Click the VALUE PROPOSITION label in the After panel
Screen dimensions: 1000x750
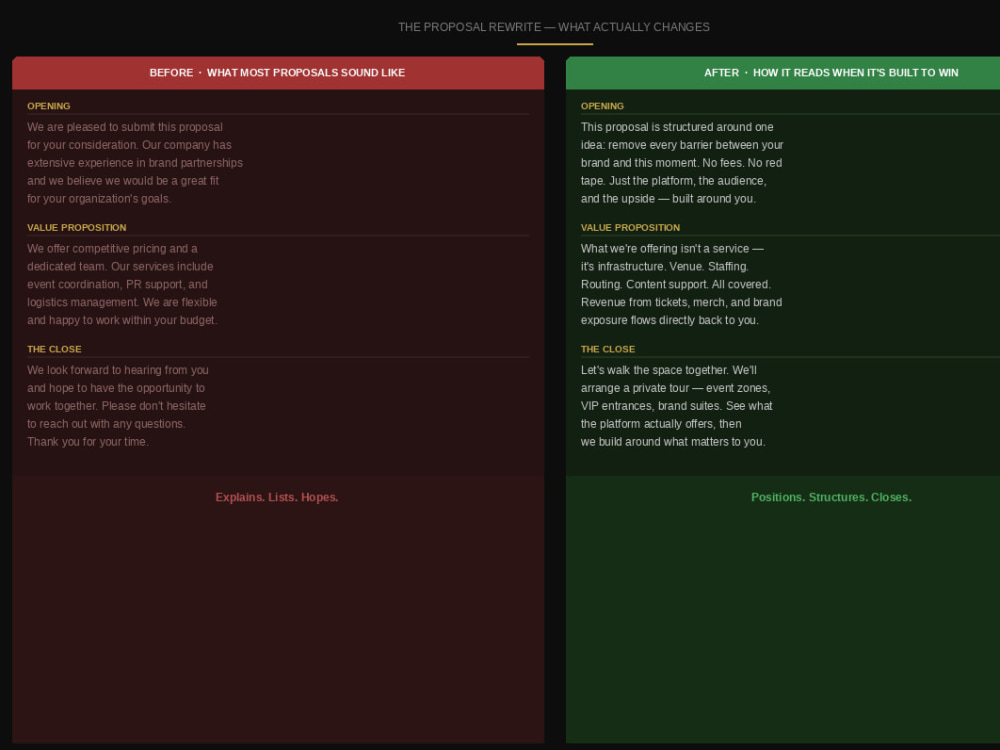click(x=630, y=228)
